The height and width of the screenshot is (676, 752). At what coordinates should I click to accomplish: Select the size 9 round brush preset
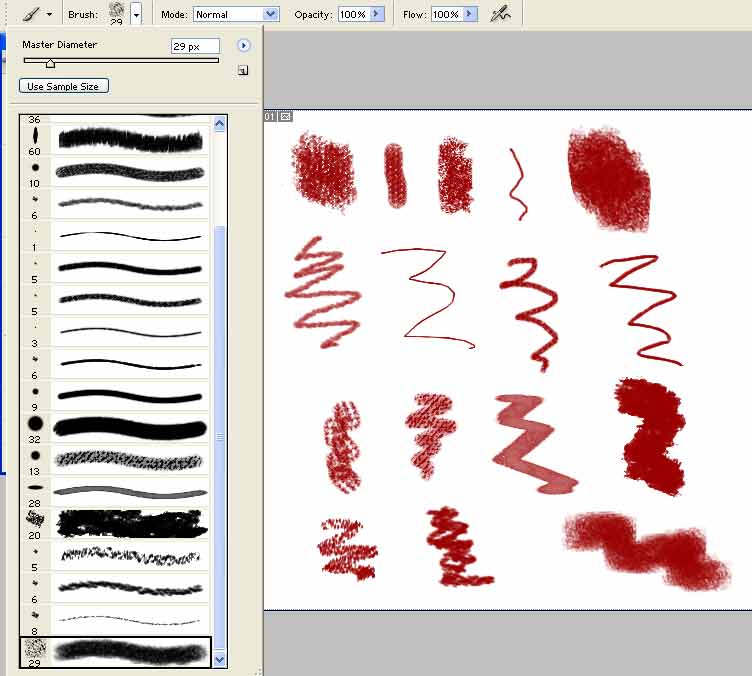(x=115, y=396)
